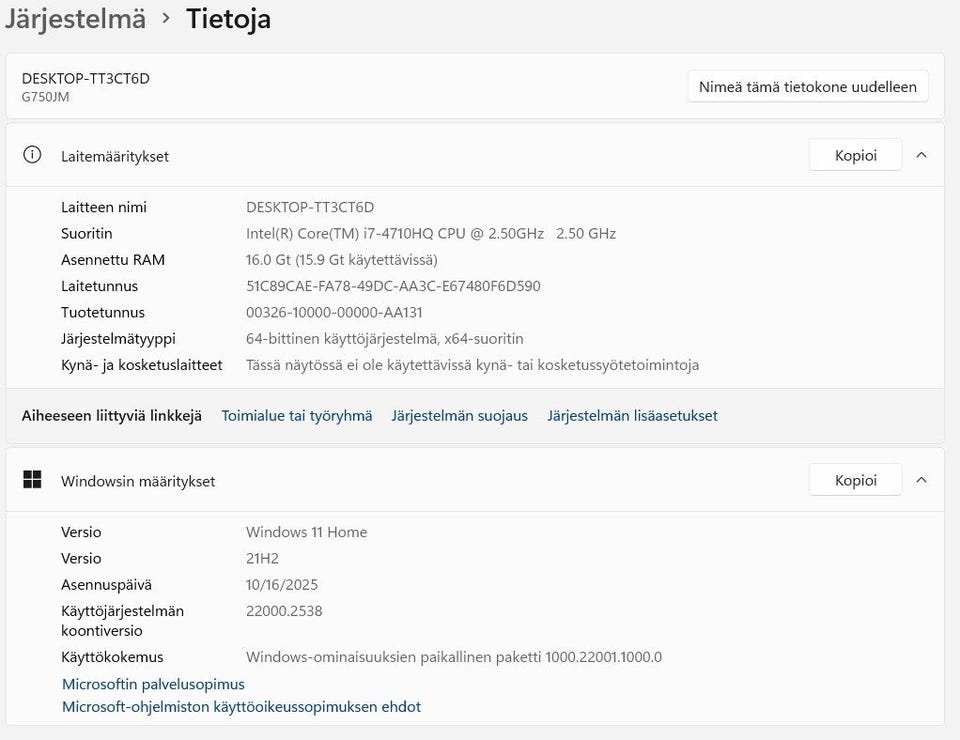Click the Windows logo icon
The image size is (960, 740).
[32, 480]
